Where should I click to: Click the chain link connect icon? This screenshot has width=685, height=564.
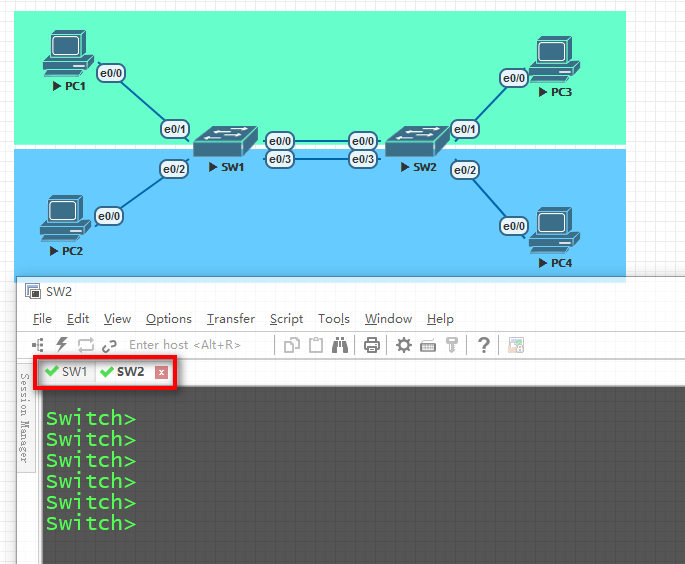pyautogui.click(x=109, y=346)
